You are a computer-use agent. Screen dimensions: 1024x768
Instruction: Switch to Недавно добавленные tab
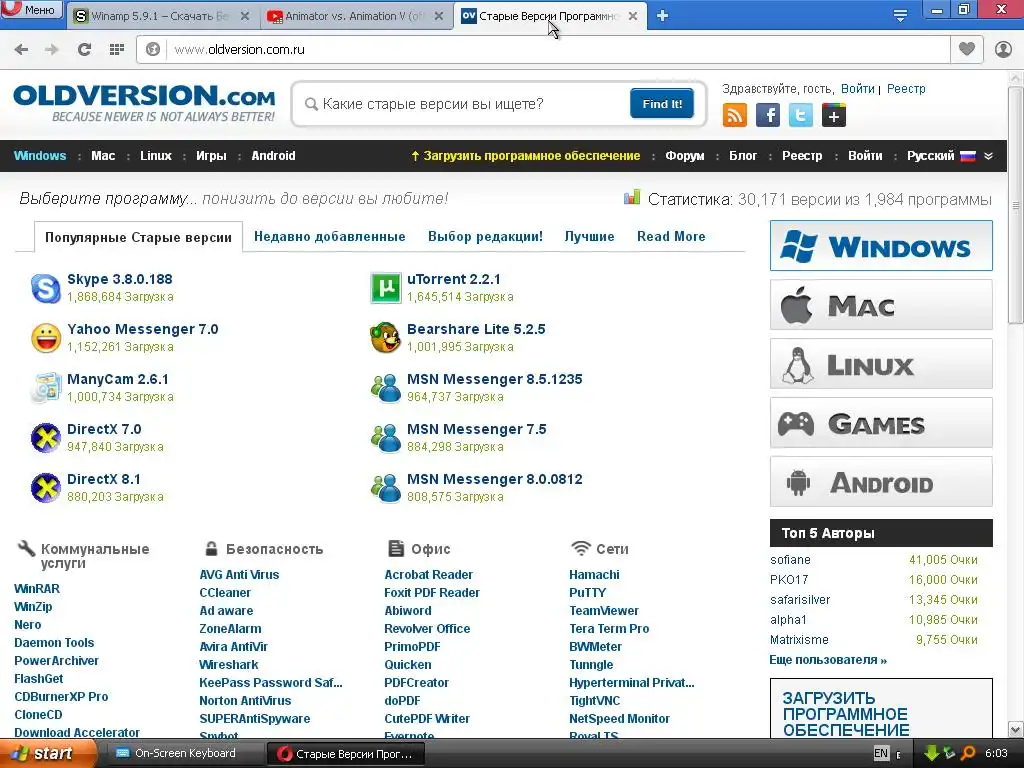pyautogui.click(x=330, y=236)
